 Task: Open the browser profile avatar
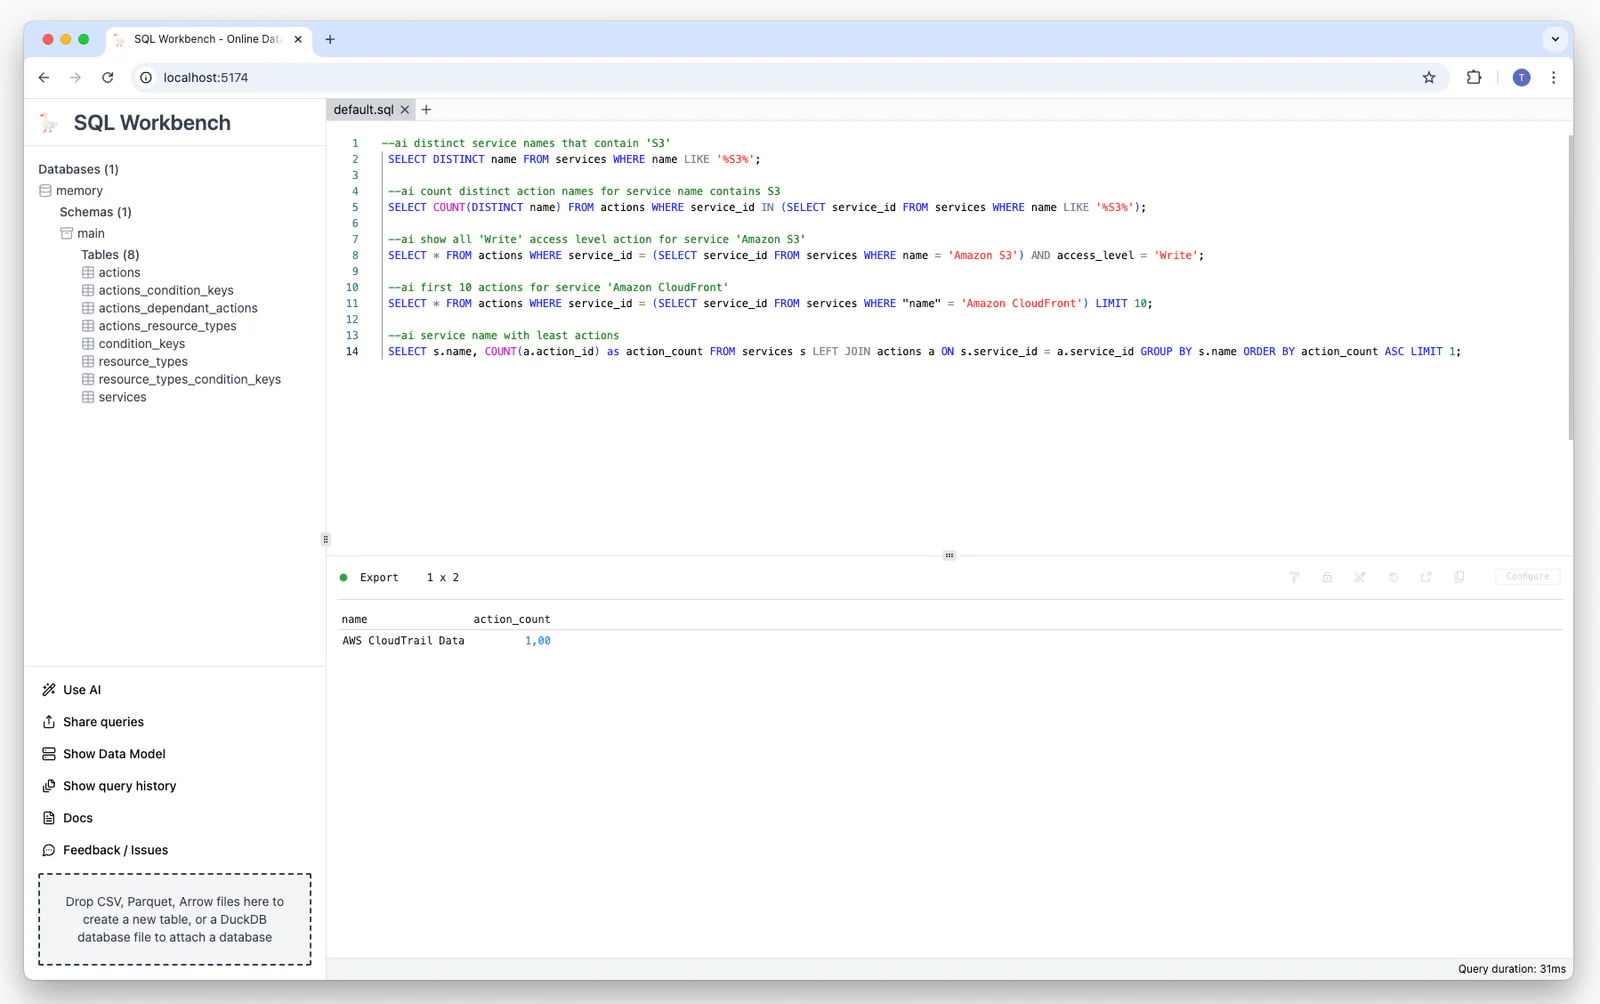tap(1521, 78)
